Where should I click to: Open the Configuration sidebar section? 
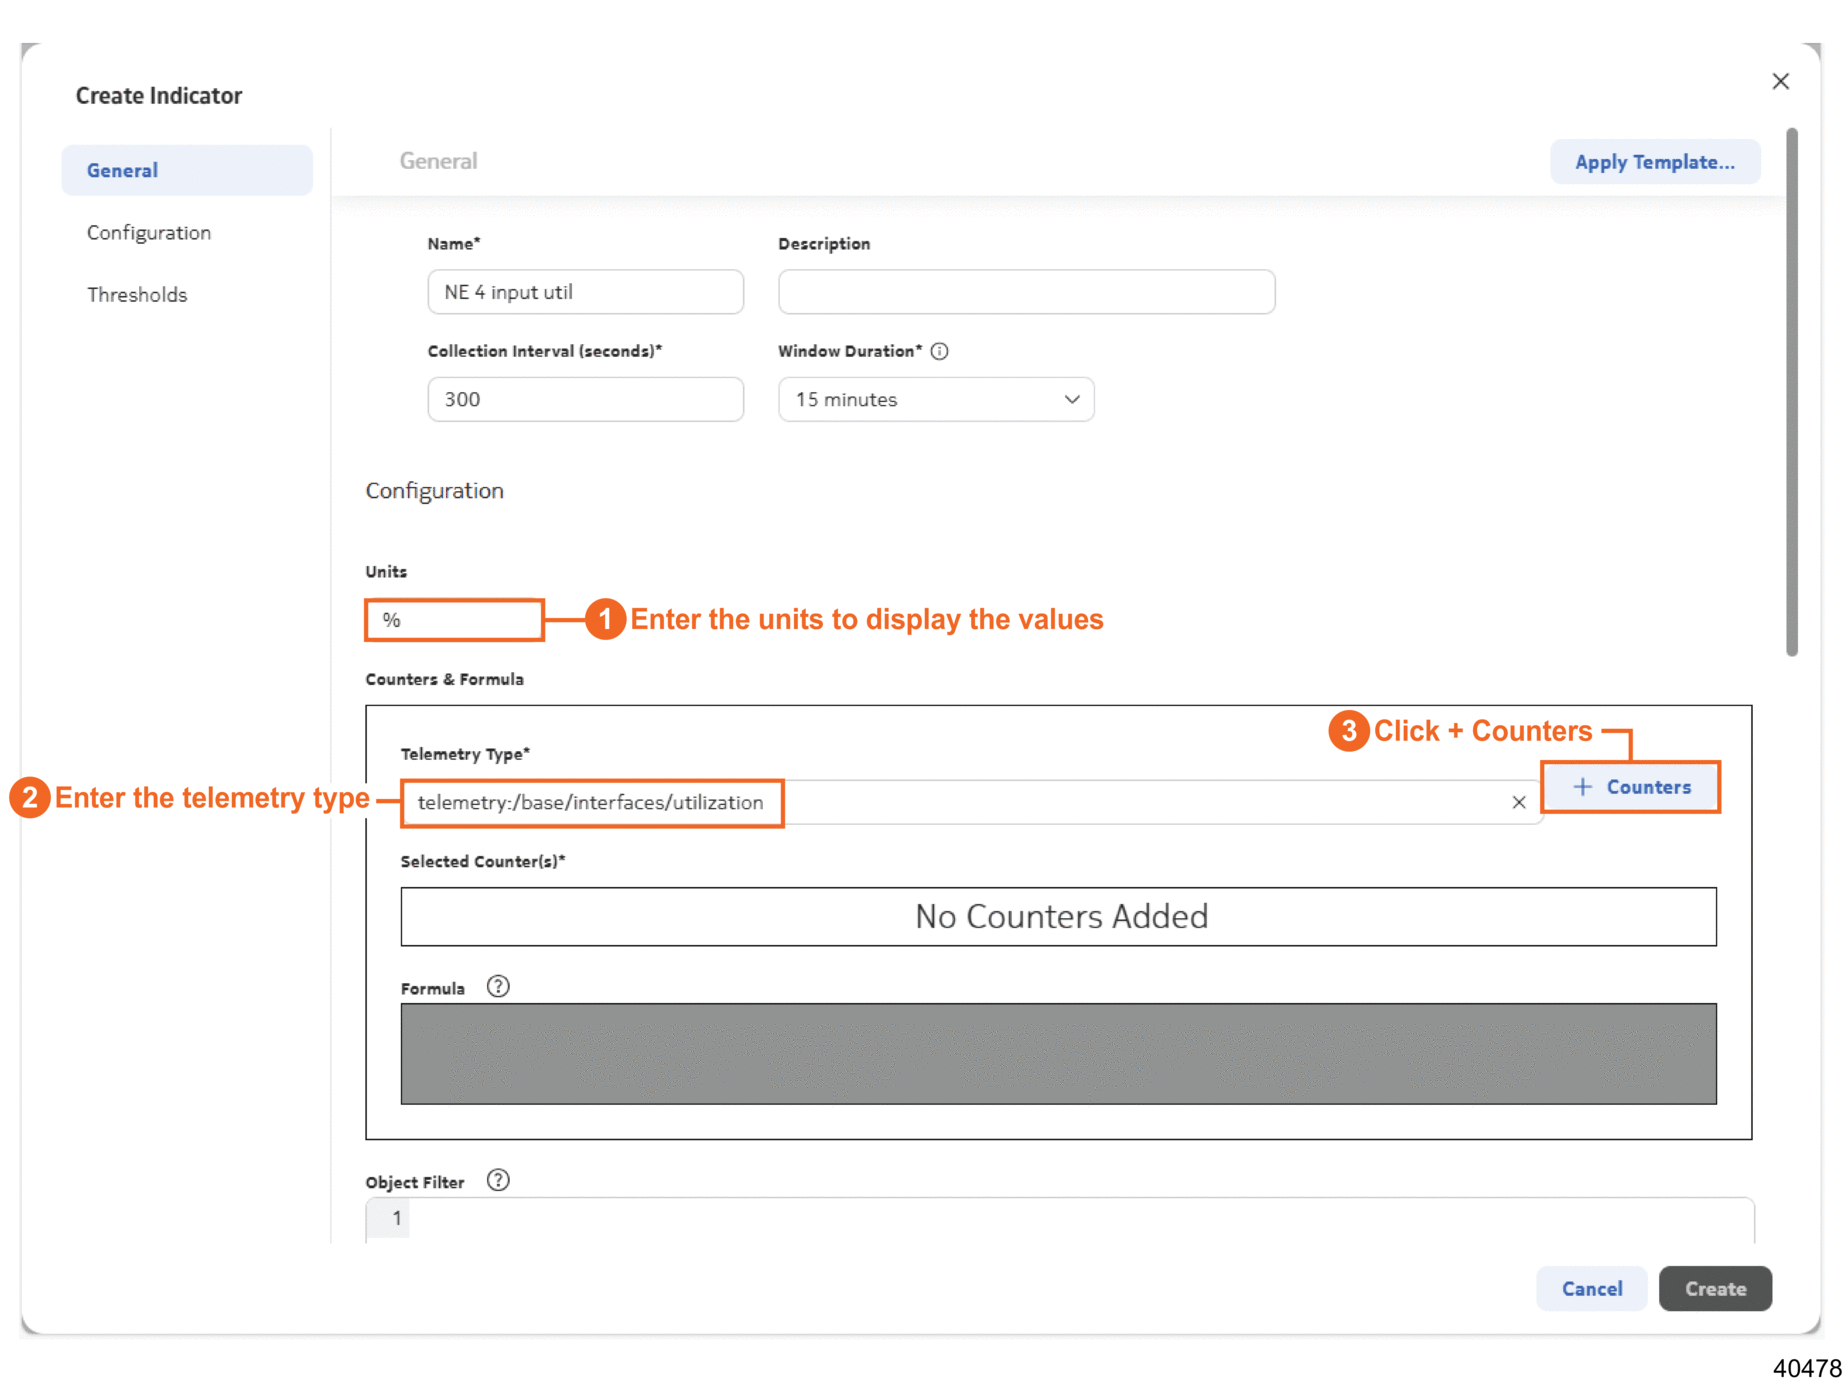(149, 232)
